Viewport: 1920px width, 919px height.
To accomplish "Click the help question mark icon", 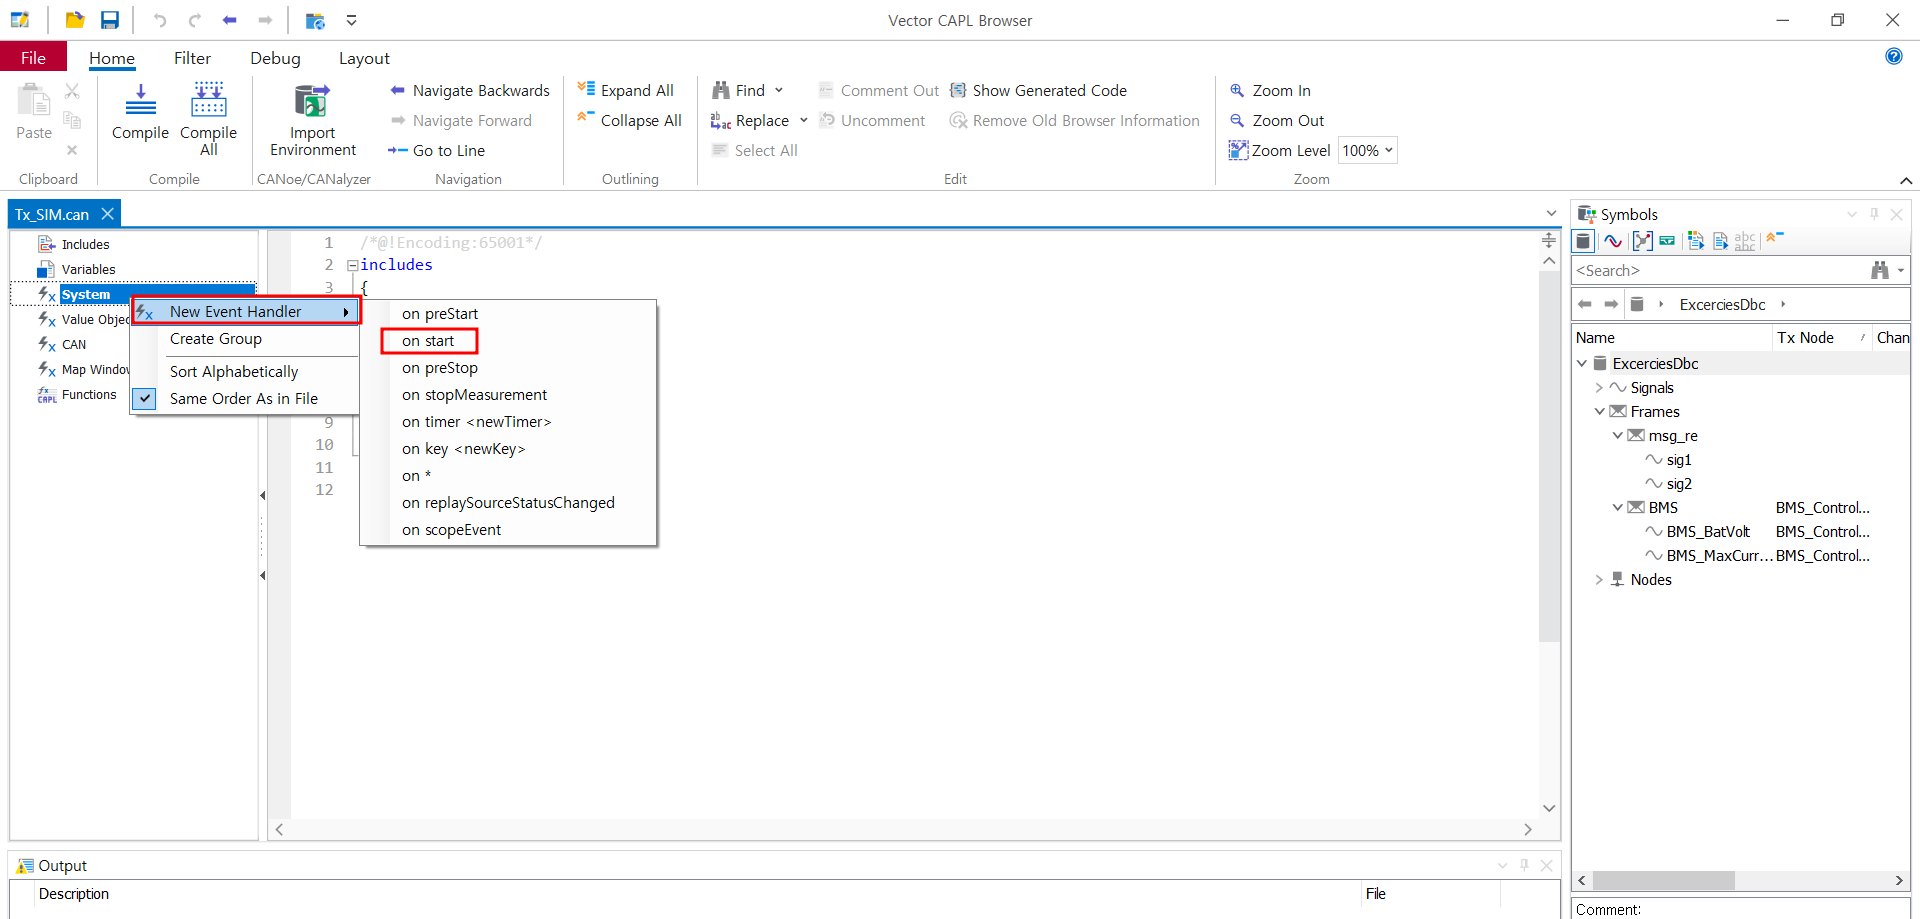I will coord(1894,56).
